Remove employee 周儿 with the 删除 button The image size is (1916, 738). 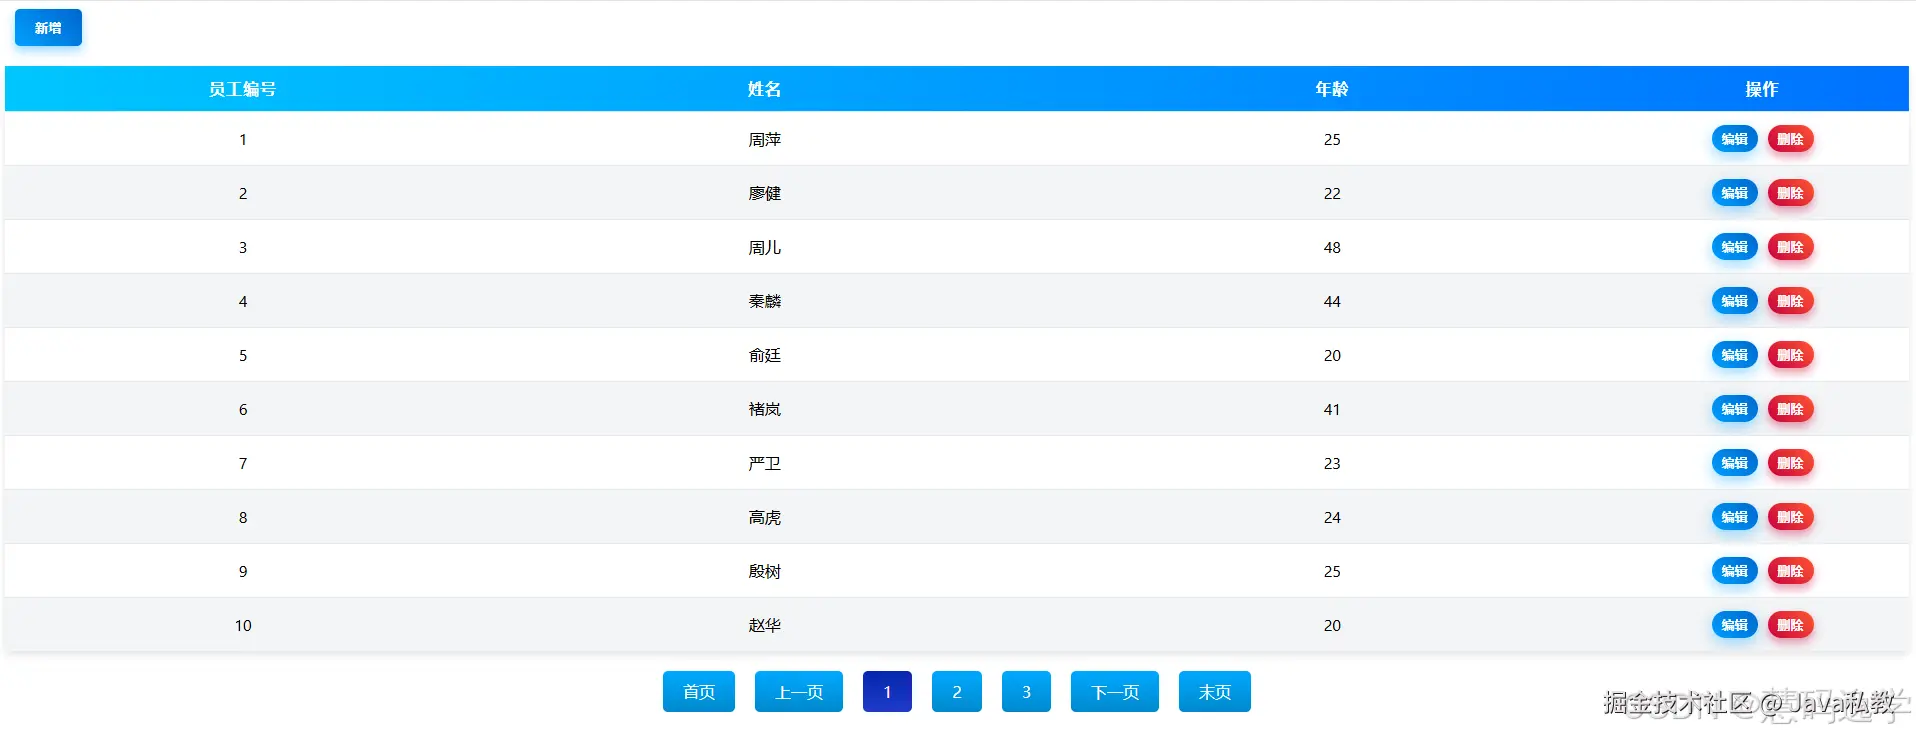[1790, 247]
